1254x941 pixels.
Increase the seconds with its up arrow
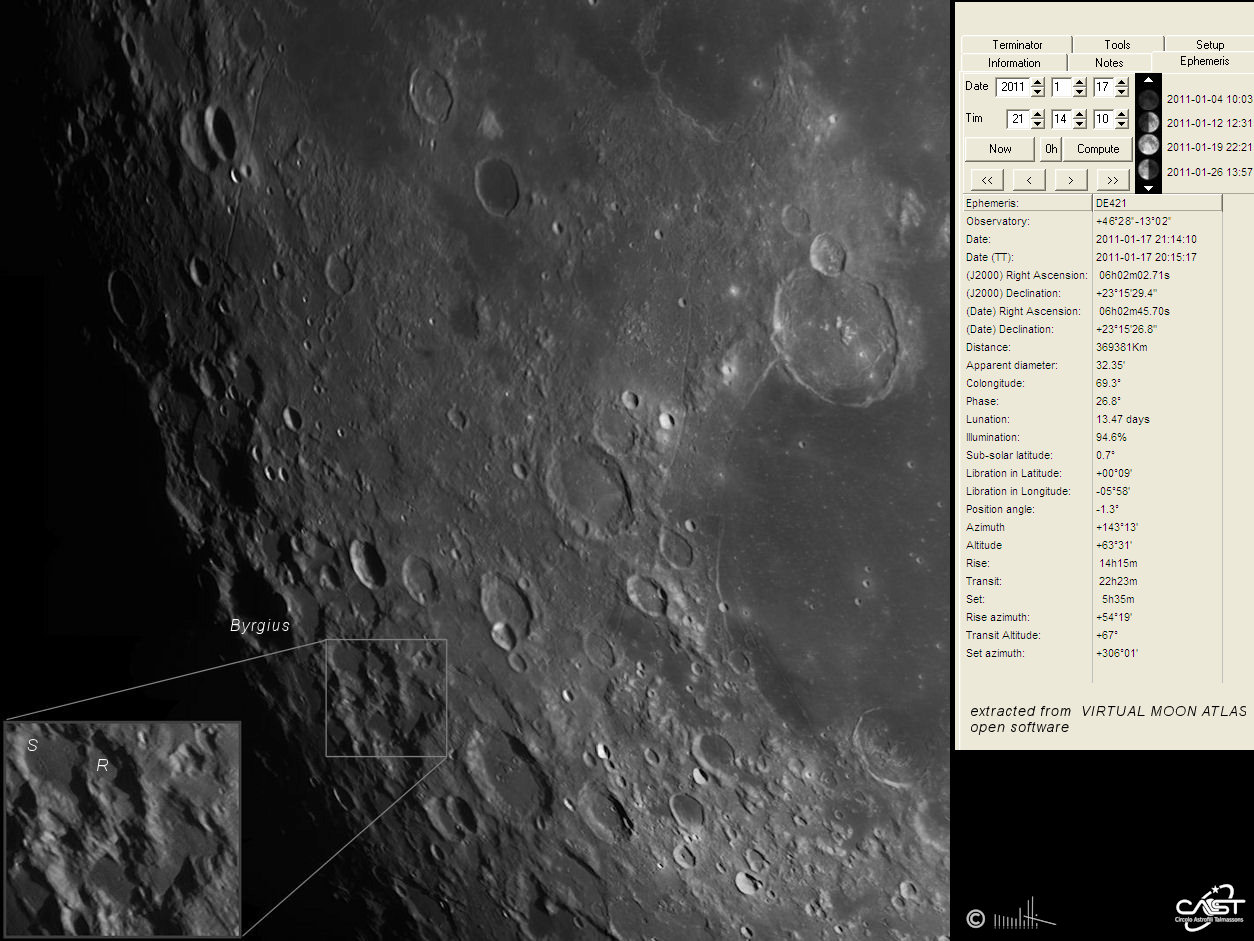point(1121,115)
